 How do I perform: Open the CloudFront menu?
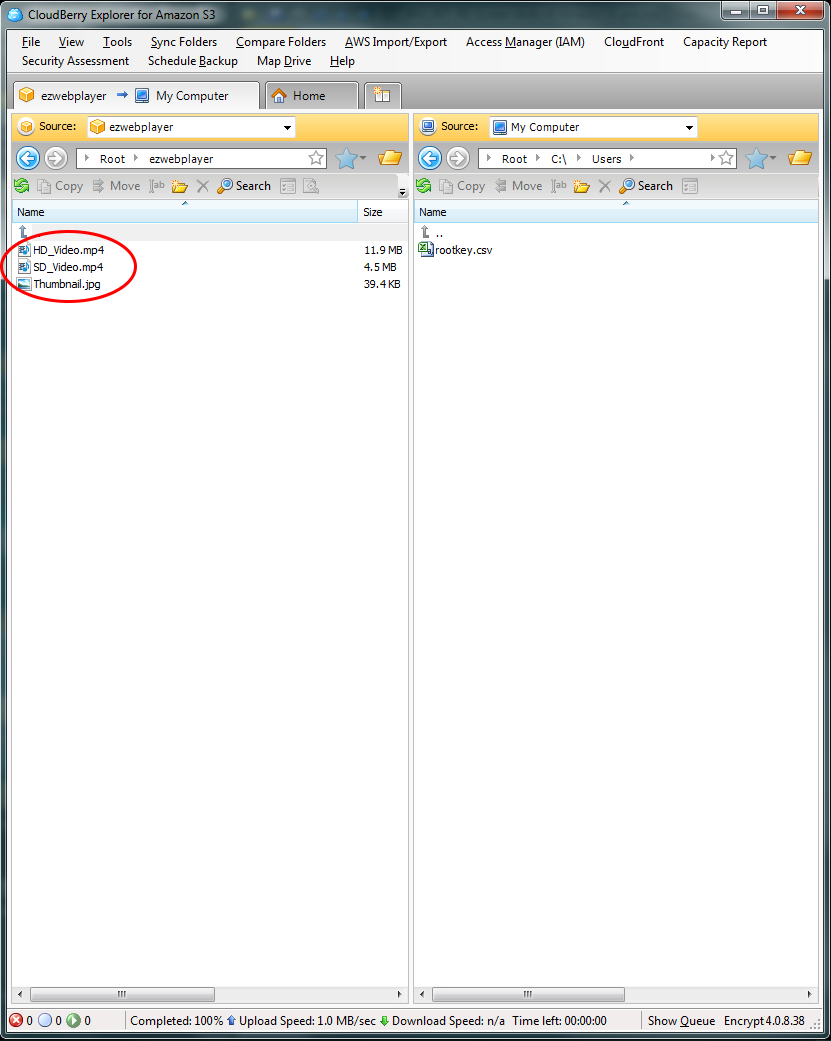pyautogui.click(x=634, y=42)
